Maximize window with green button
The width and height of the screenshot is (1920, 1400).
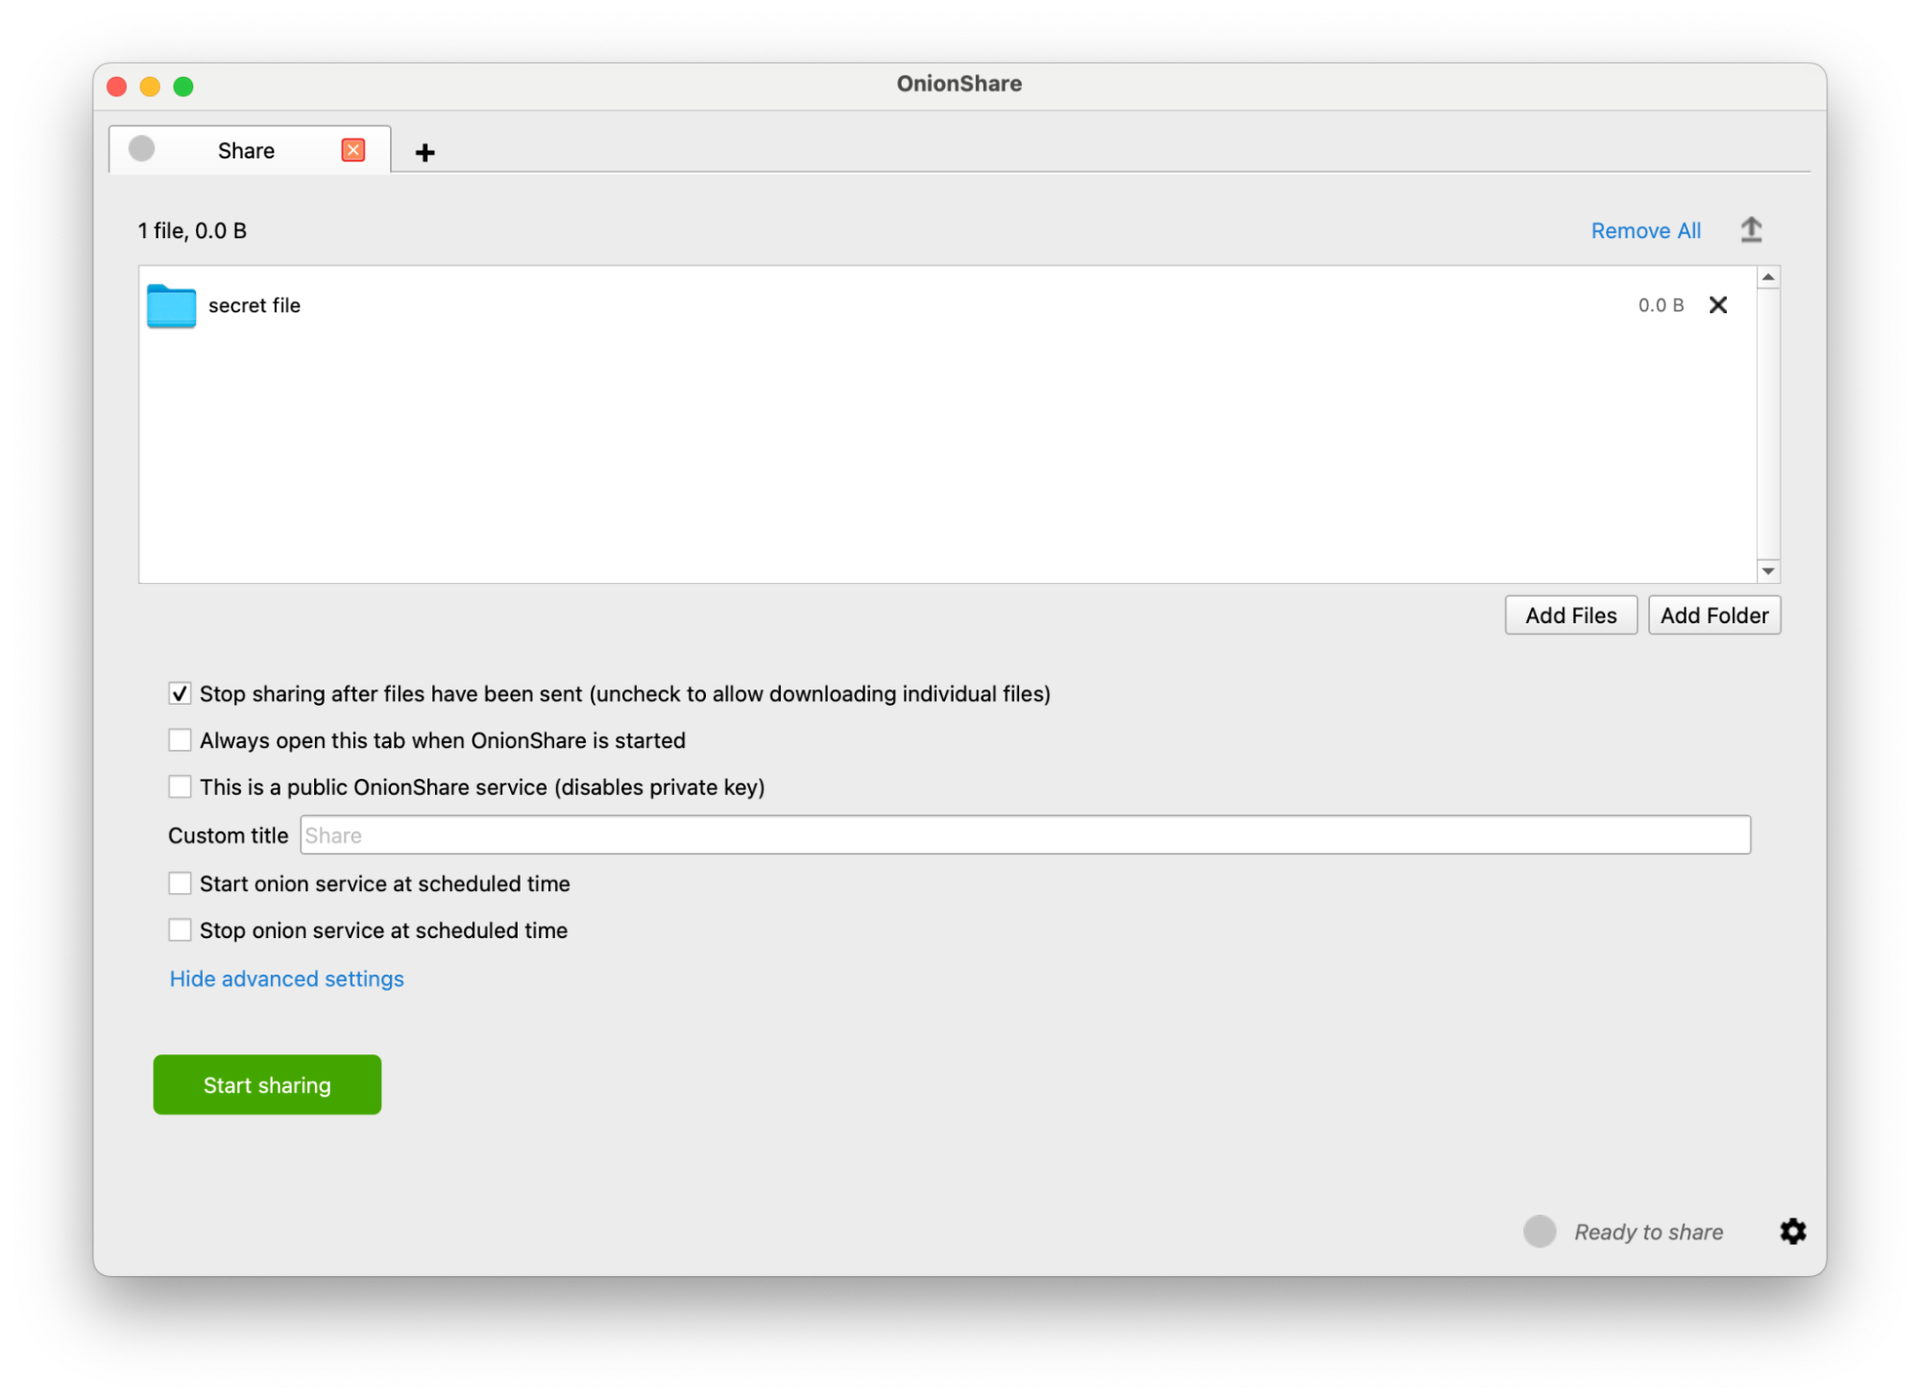click(184, 86)
